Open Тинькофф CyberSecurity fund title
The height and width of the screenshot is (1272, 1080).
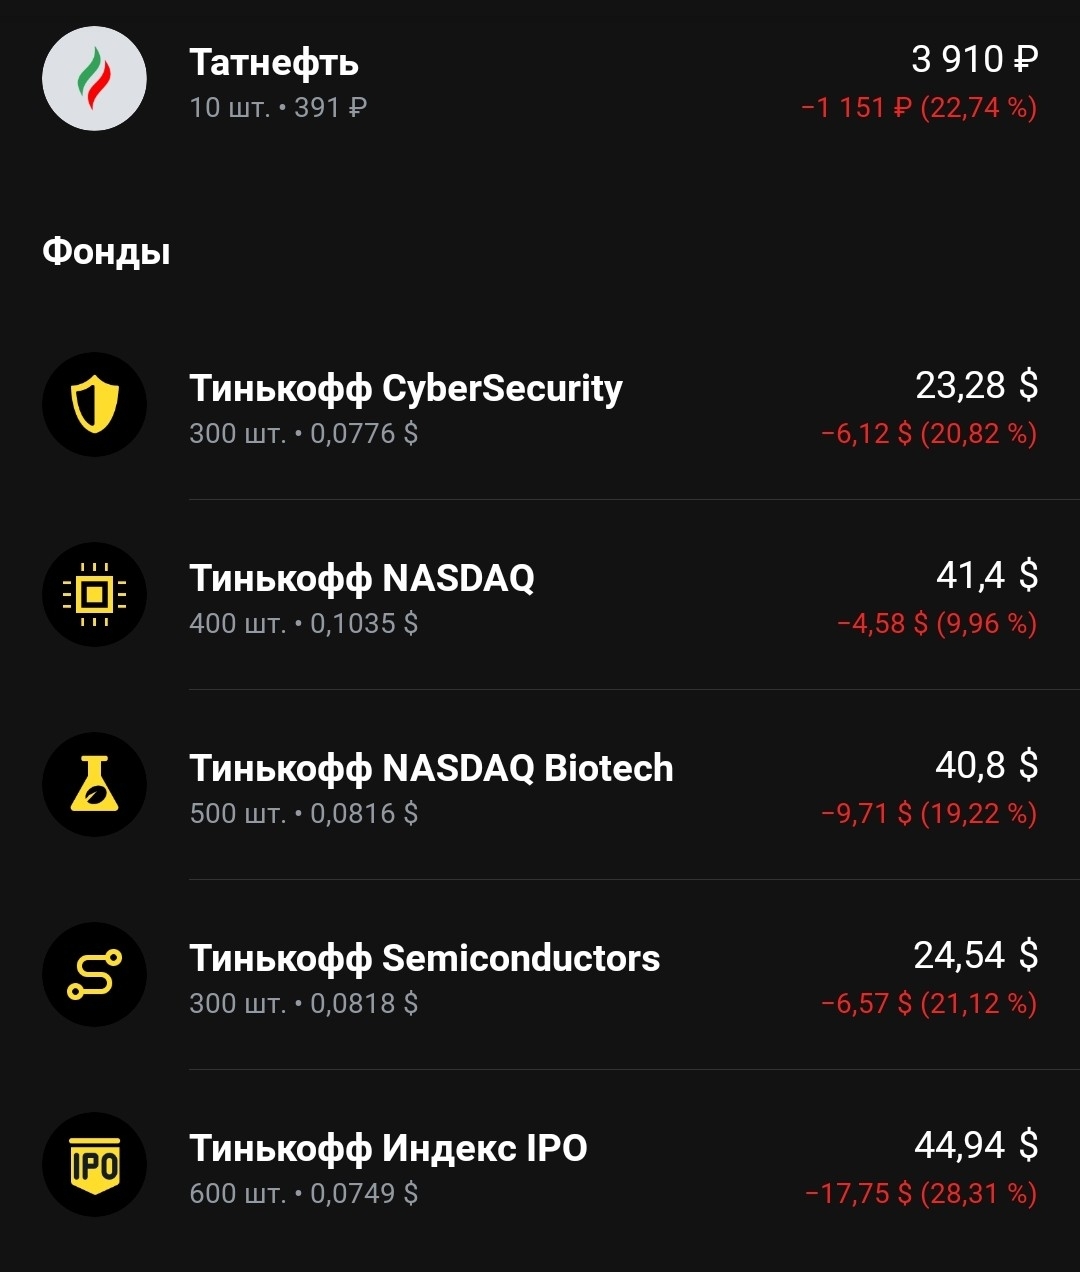point(406,388)
